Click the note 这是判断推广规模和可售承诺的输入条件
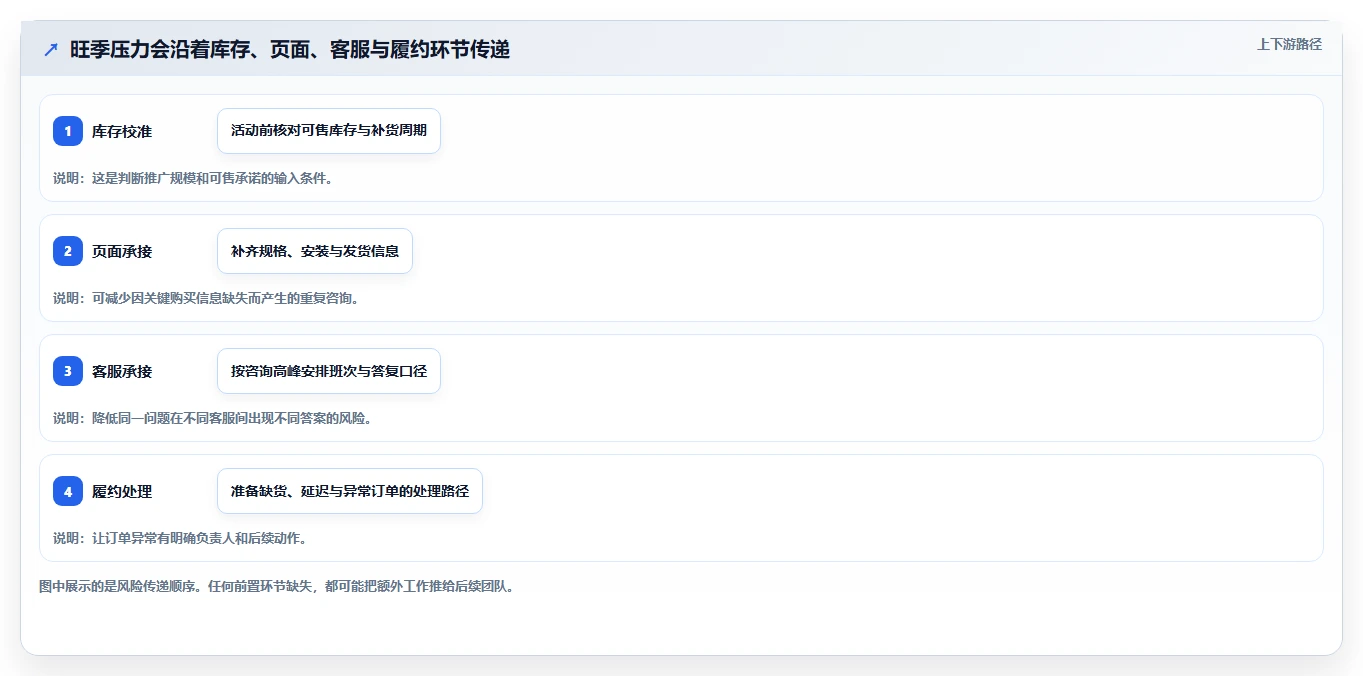1363x676 pixels. point(192,178)
